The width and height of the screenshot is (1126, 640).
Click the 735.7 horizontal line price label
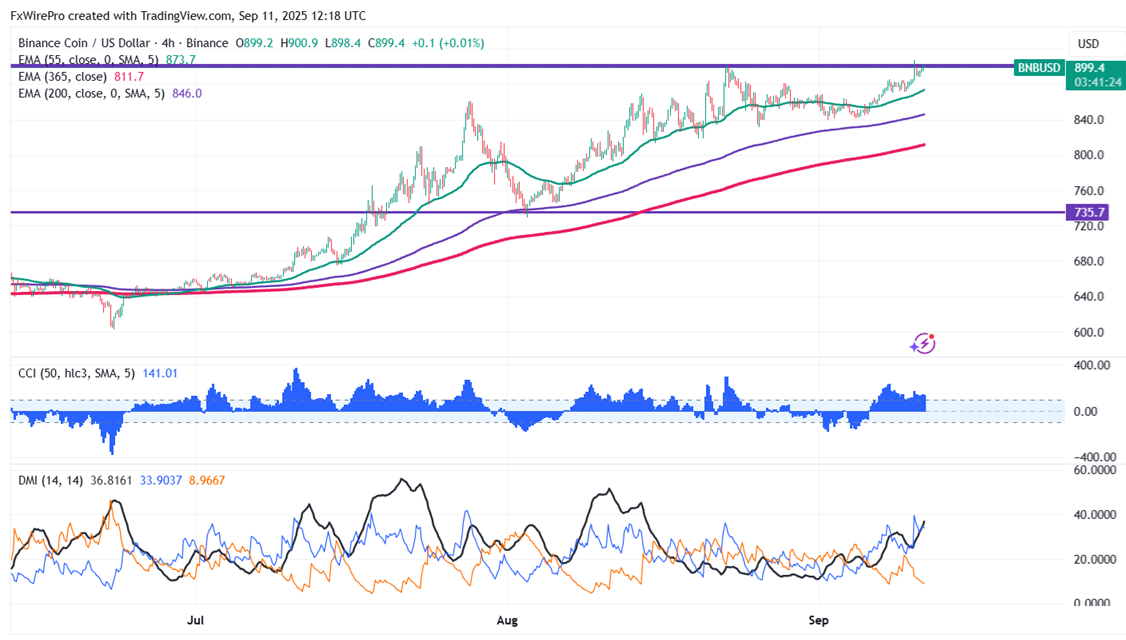coord(1089,213)
